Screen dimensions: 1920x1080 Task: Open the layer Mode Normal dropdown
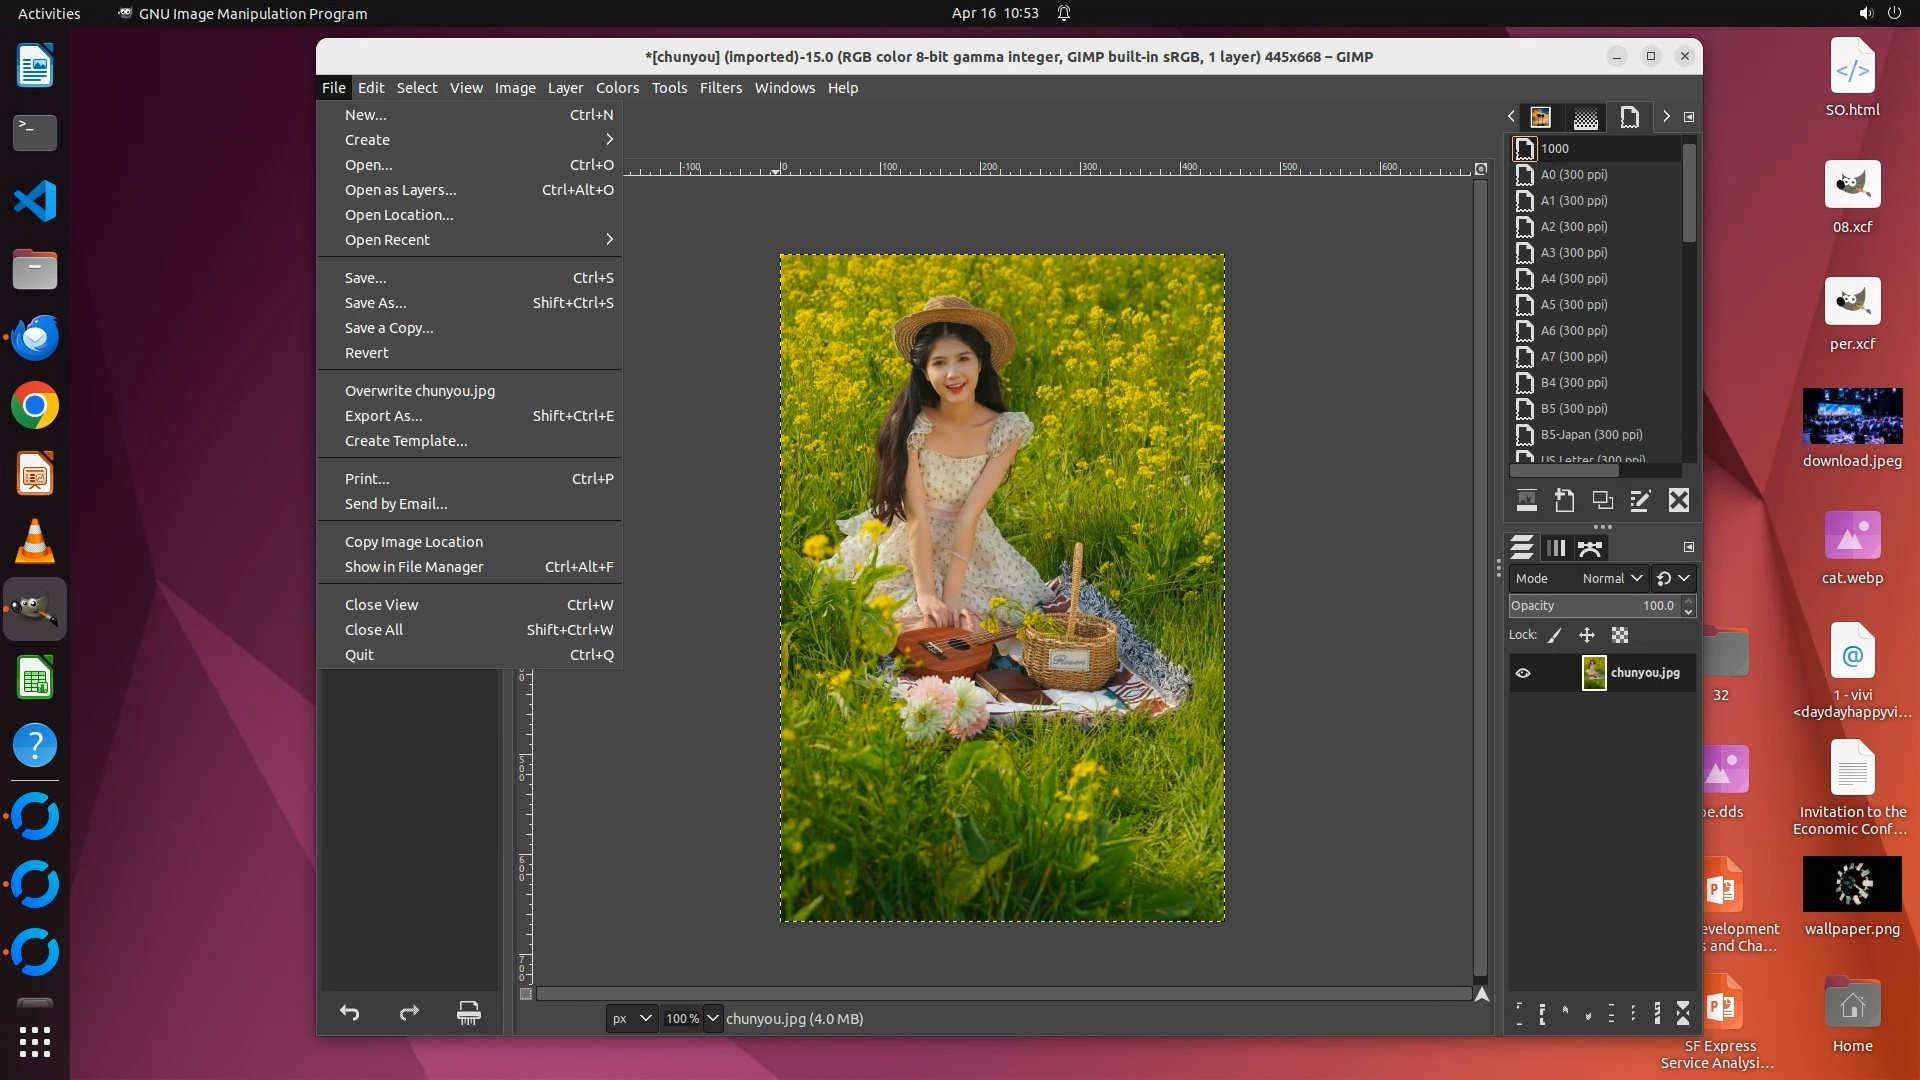coord(1612,578)
